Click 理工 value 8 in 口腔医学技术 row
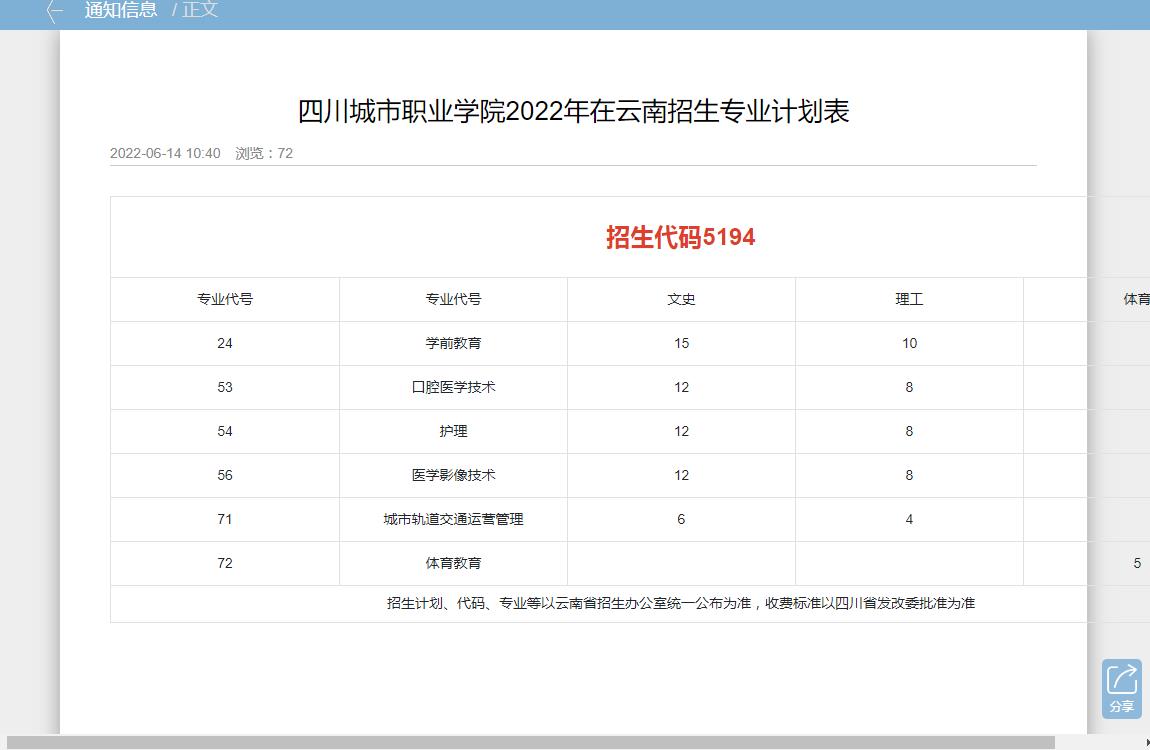 (x=909, y=387)
